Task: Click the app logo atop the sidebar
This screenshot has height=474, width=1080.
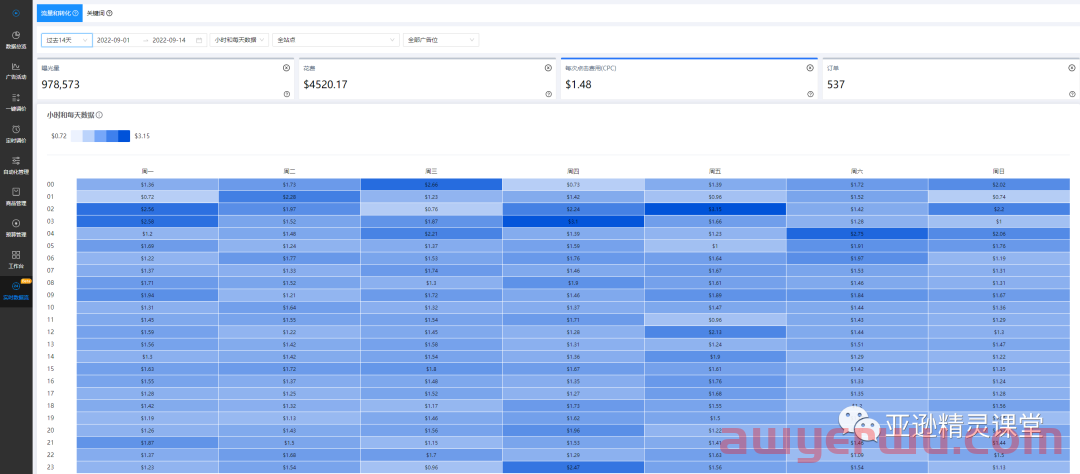Action: pyautogui.click(x=16, y=12)
